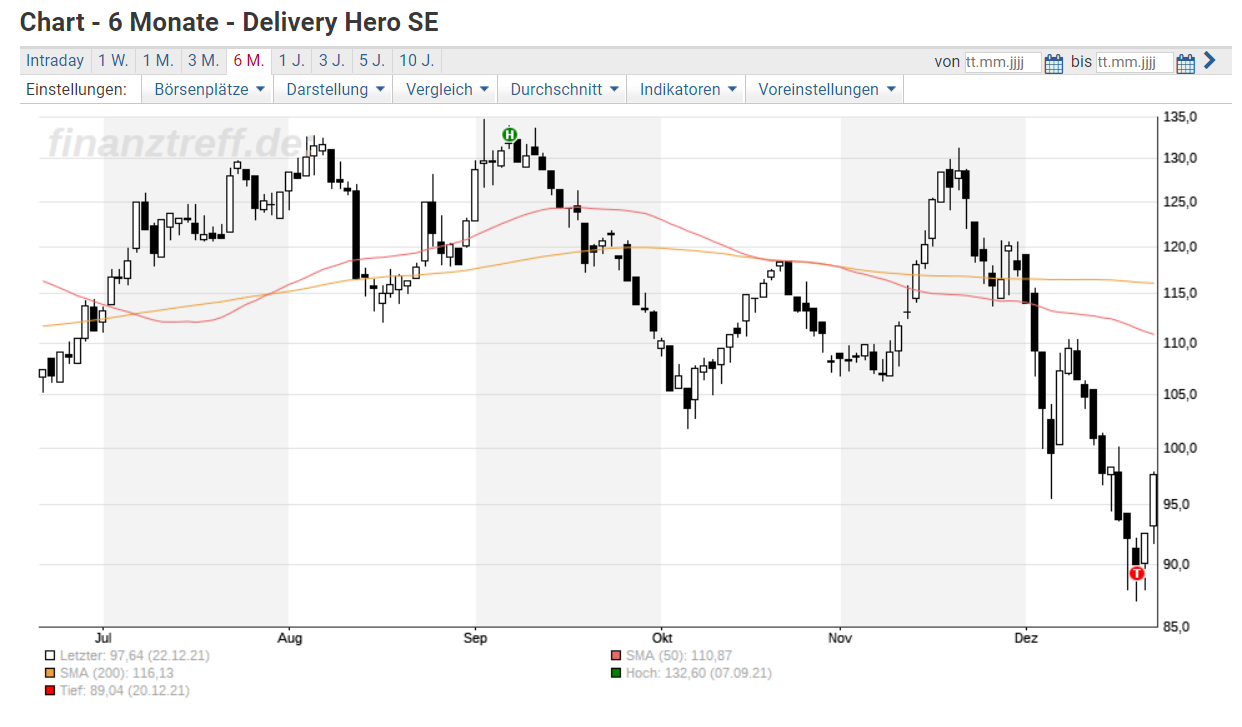Click the 'Aug' x-axis label
The height and width of the screenshot is (727, 1242).
tap(289, 637)
